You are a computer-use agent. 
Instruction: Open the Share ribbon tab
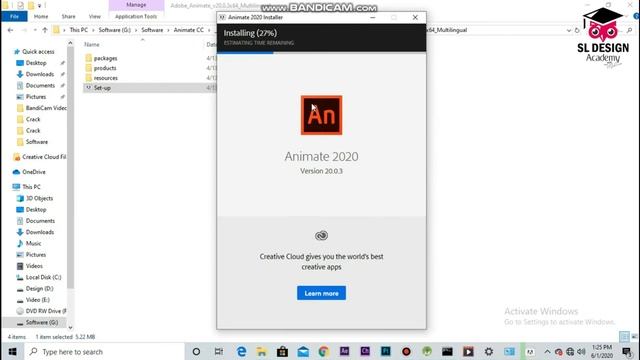click(68, 16)
